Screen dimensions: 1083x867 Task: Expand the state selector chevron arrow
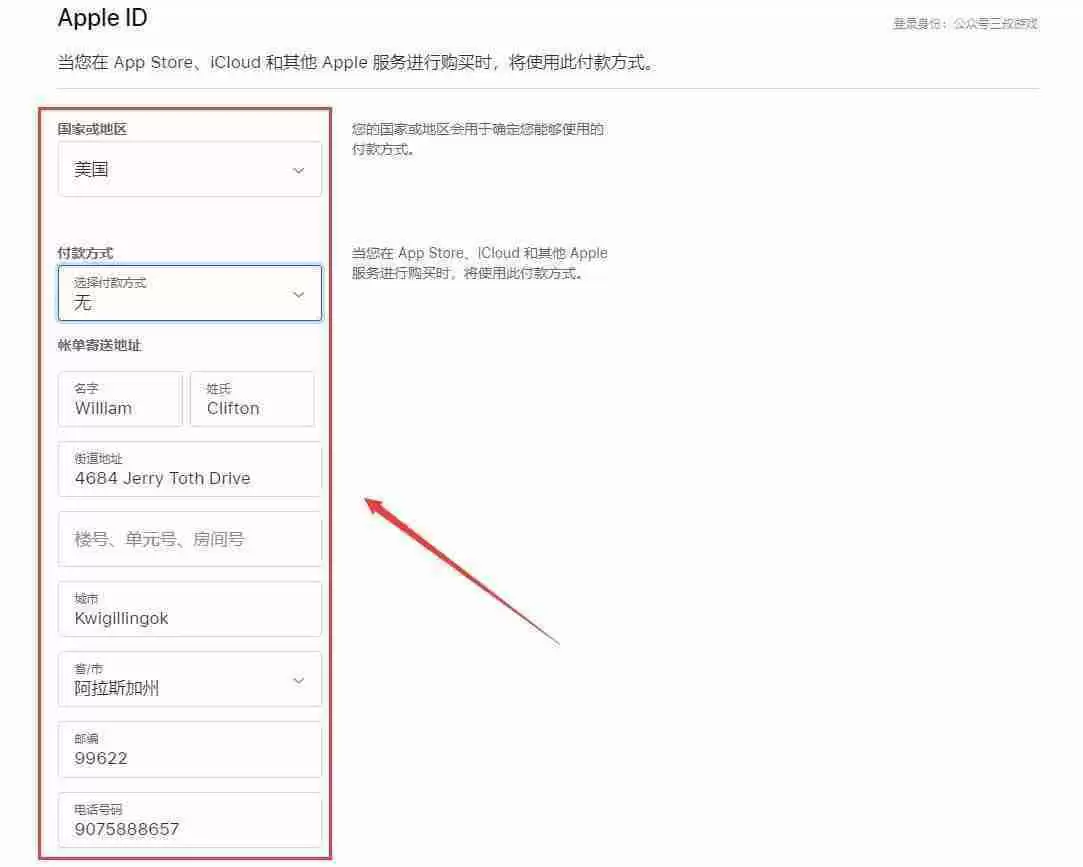tap(297, 679)
